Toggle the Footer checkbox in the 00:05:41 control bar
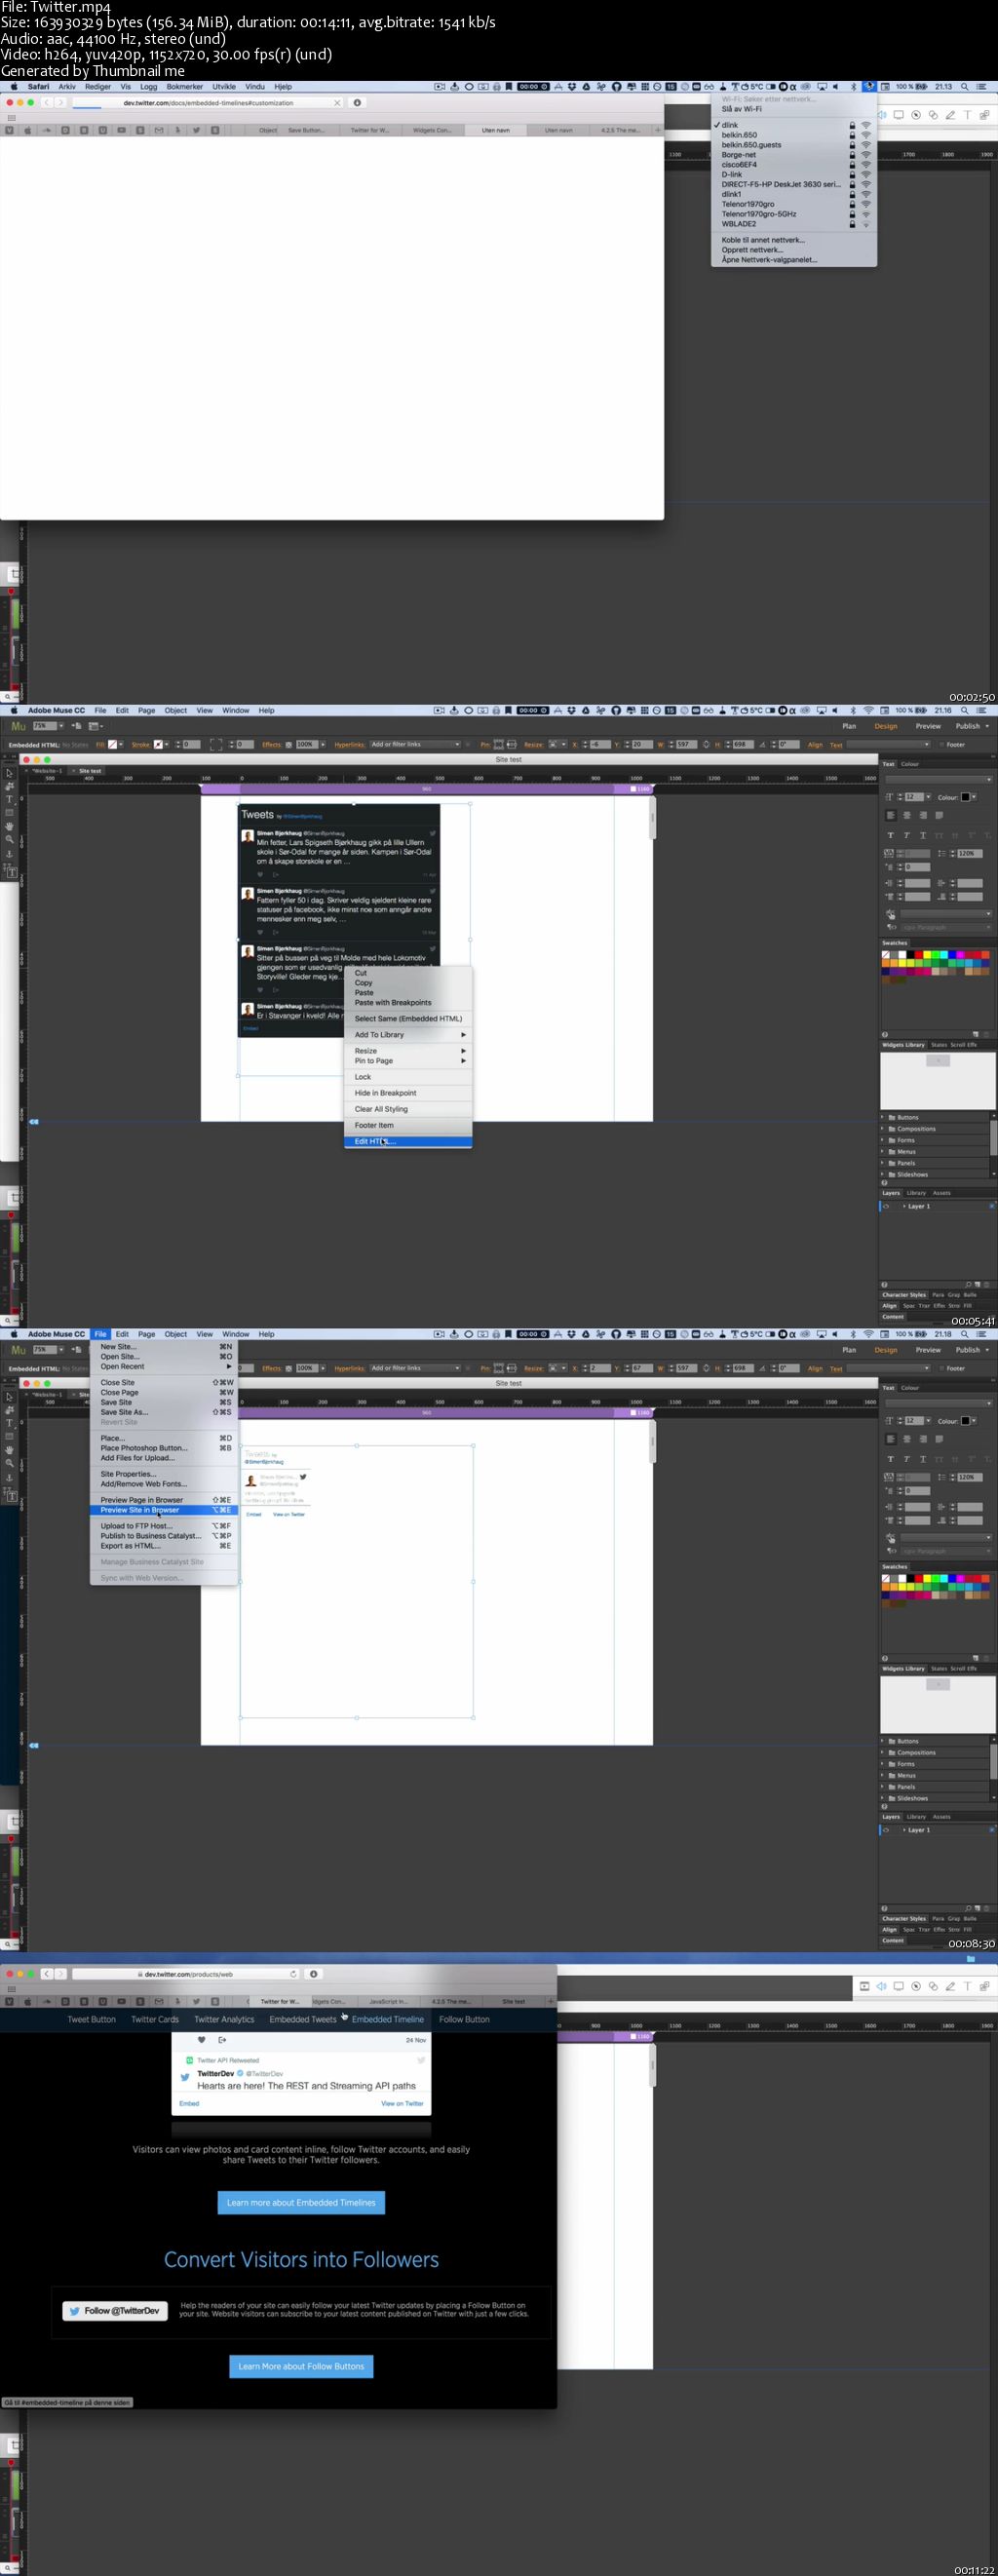 (x=941, y=745)
